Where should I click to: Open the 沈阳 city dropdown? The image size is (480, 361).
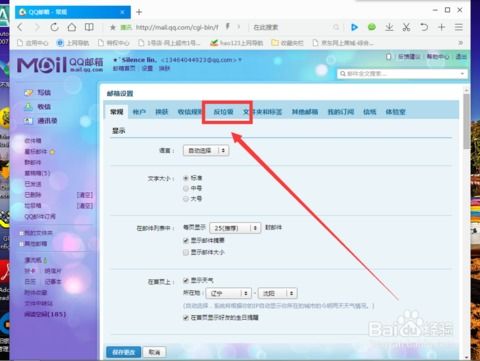pyautogui.click(x=278, y=293)
